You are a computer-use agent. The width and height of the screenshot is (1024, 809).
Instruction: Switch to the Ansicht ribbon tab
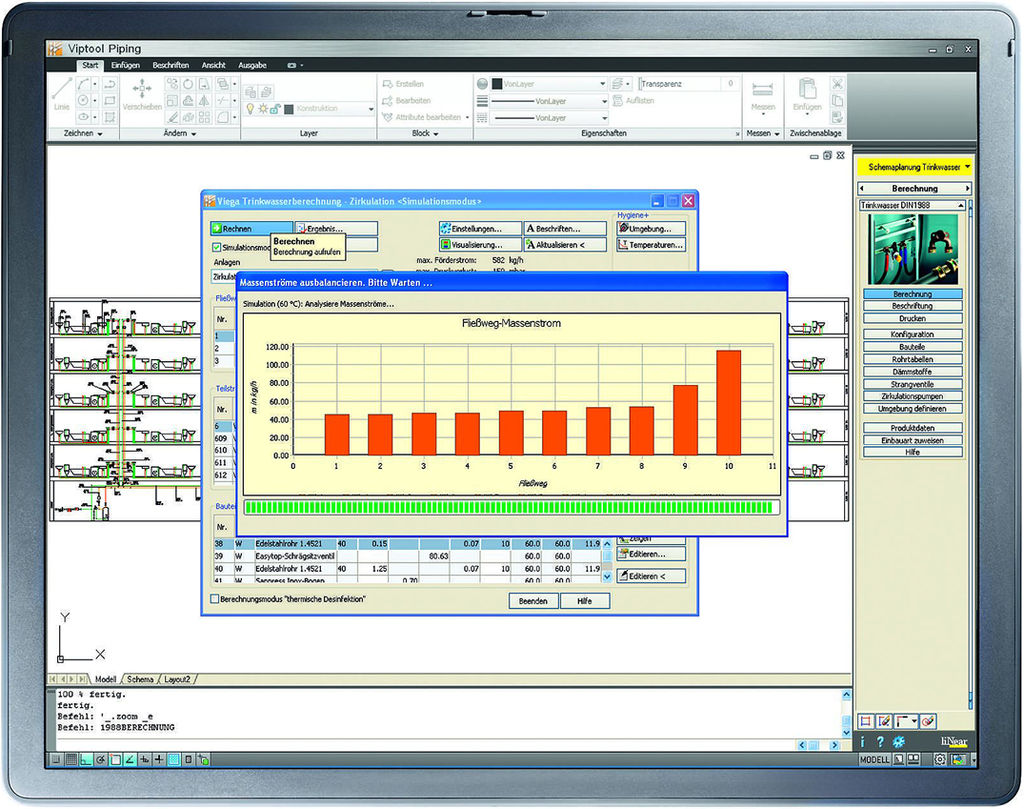click(214, 65)
